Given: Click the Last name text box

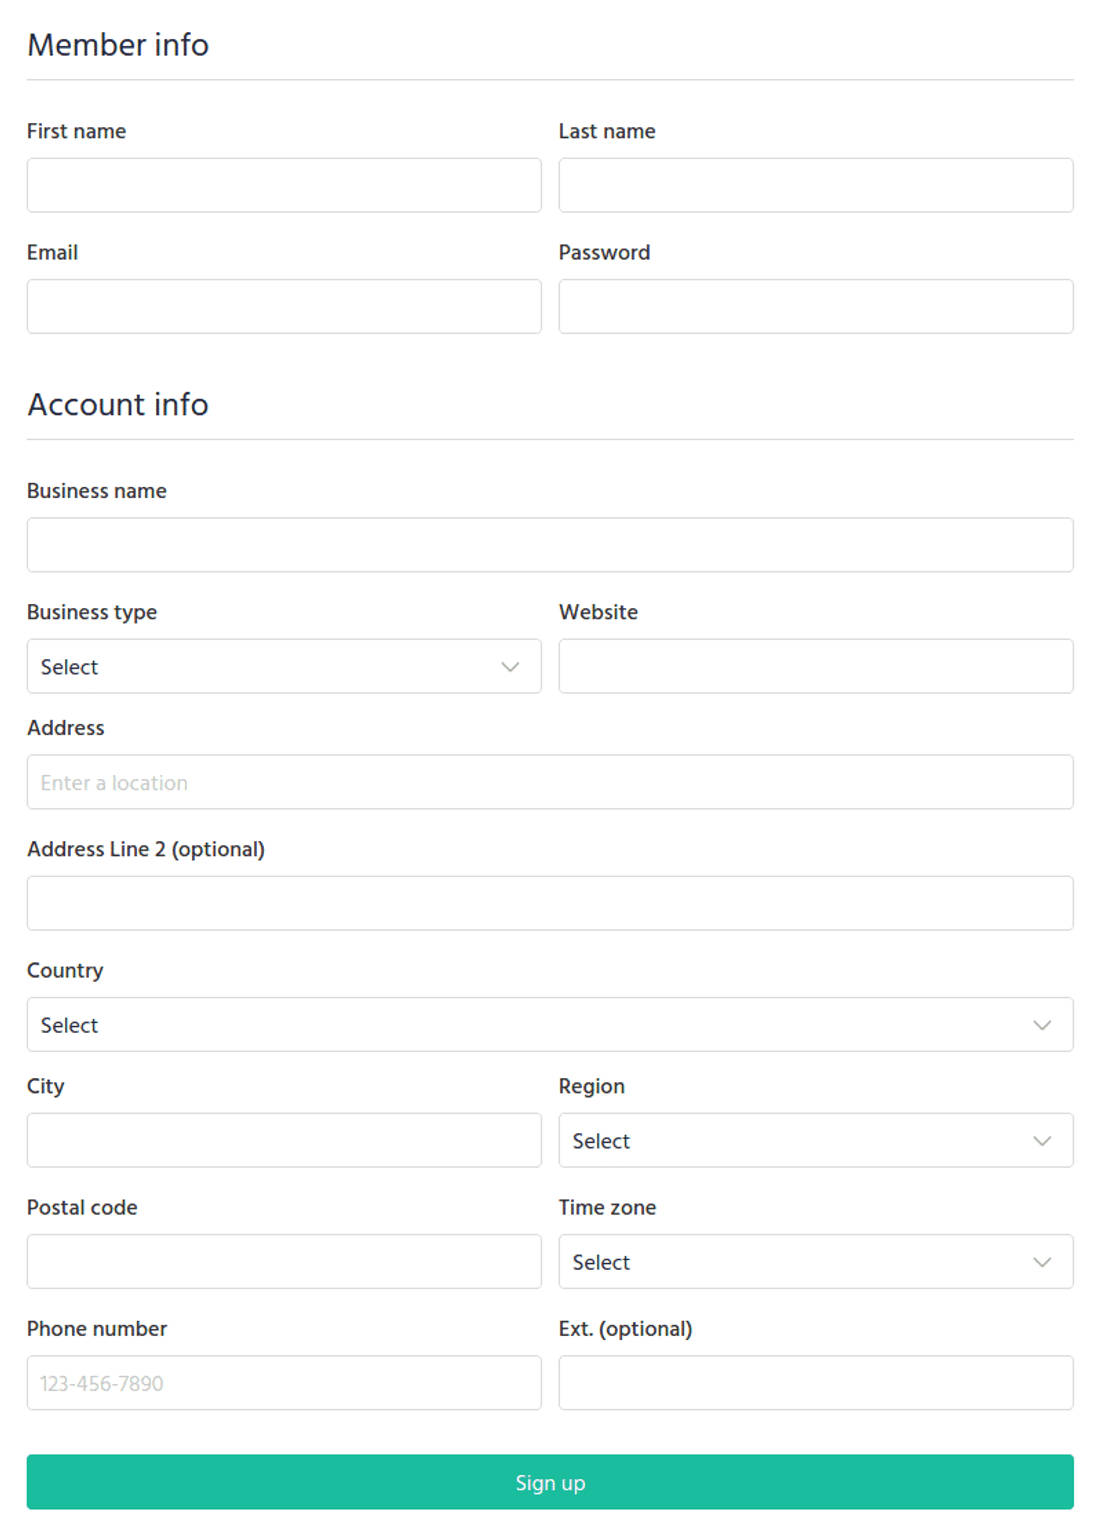Looking at the screenshot, I should click(x=815, y=185).
